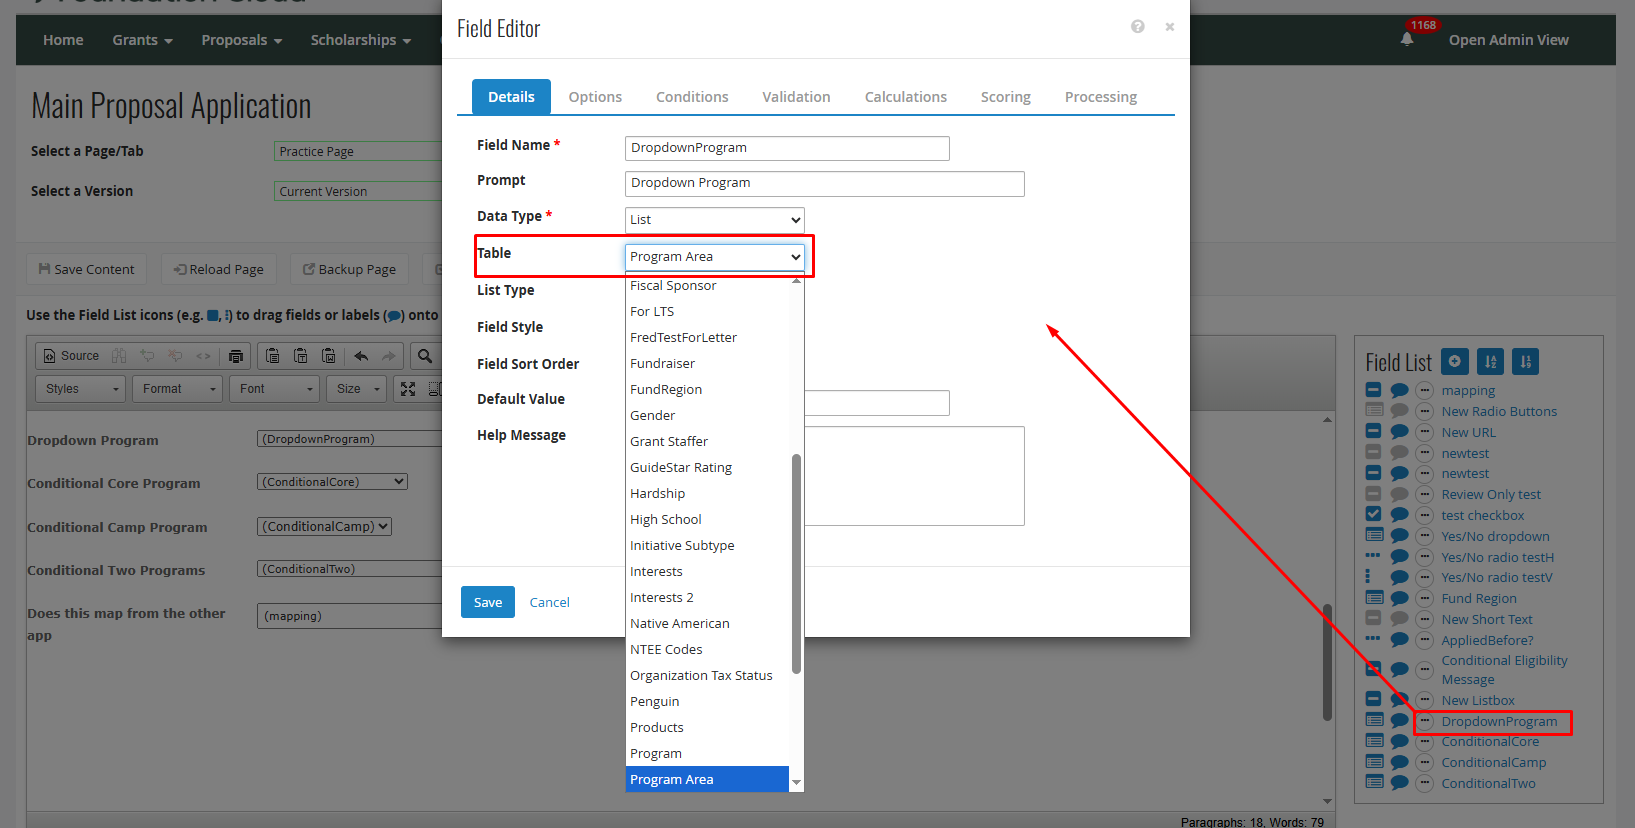Viewport: 1635px width, 828px height.
Task: Cancel the Field Editor dialog
Action: pyautogui.click(x=549, y=602)
